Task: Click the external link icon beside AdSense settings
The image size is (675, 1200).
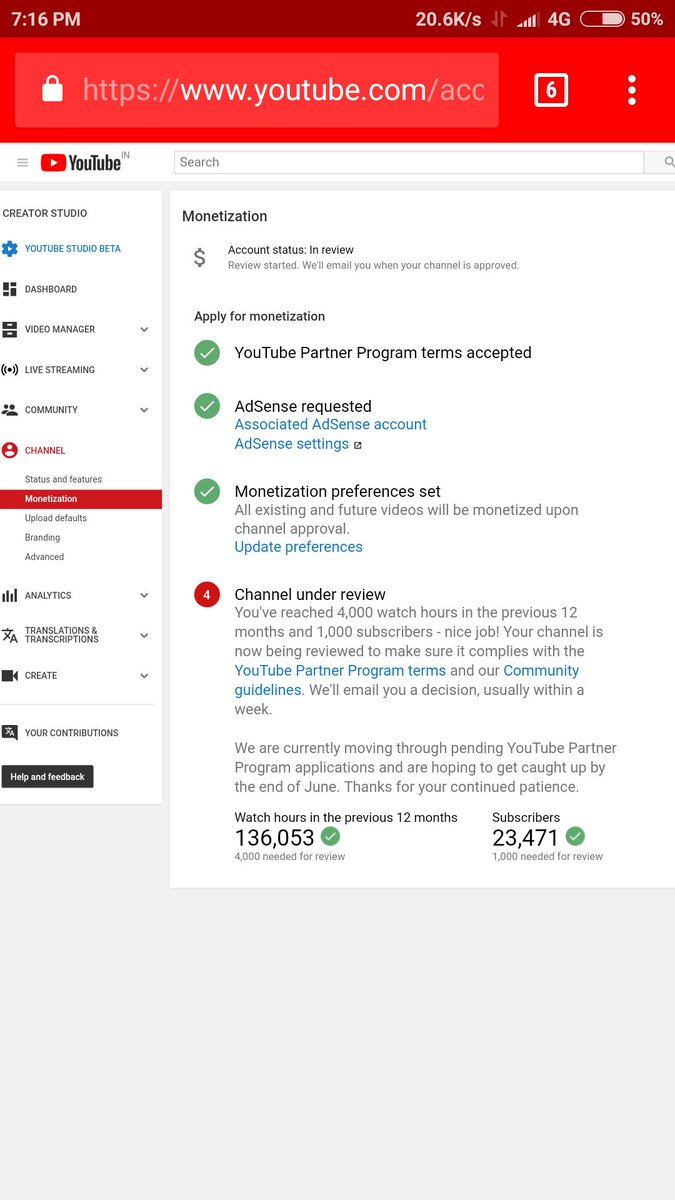Action: (358, 445)
